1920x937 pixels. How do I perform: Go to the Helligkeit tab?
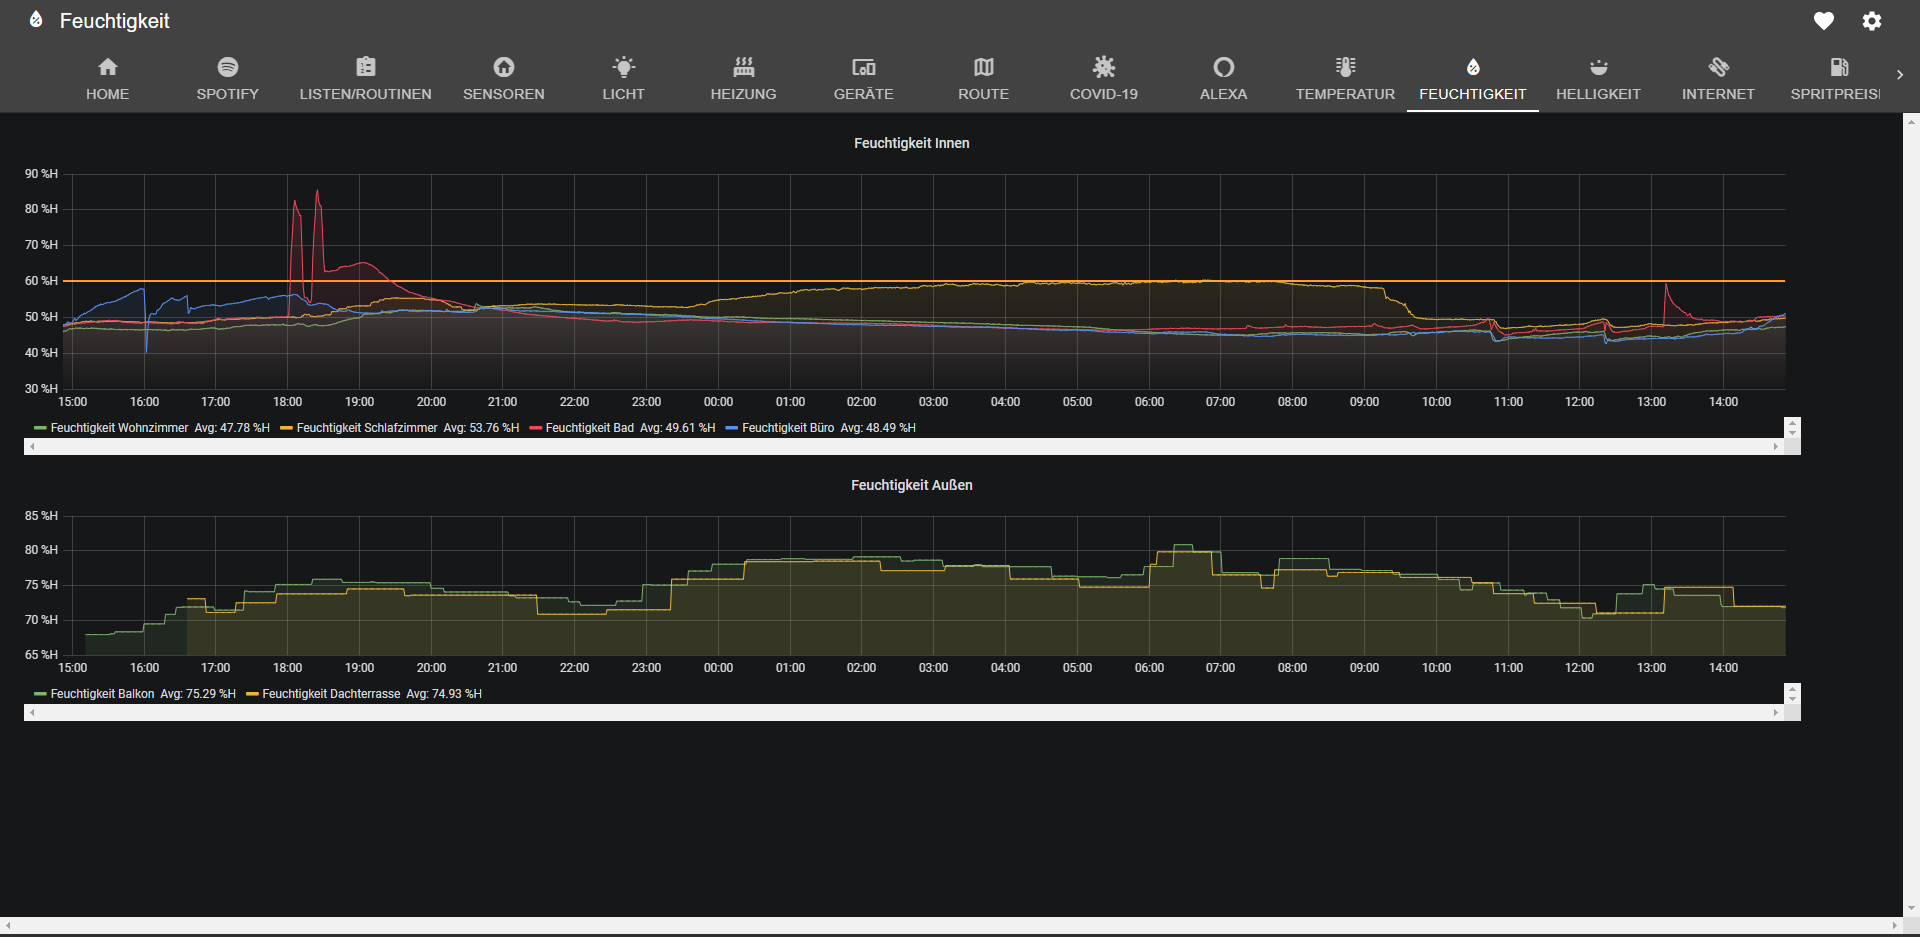(x=1598, y=81)
